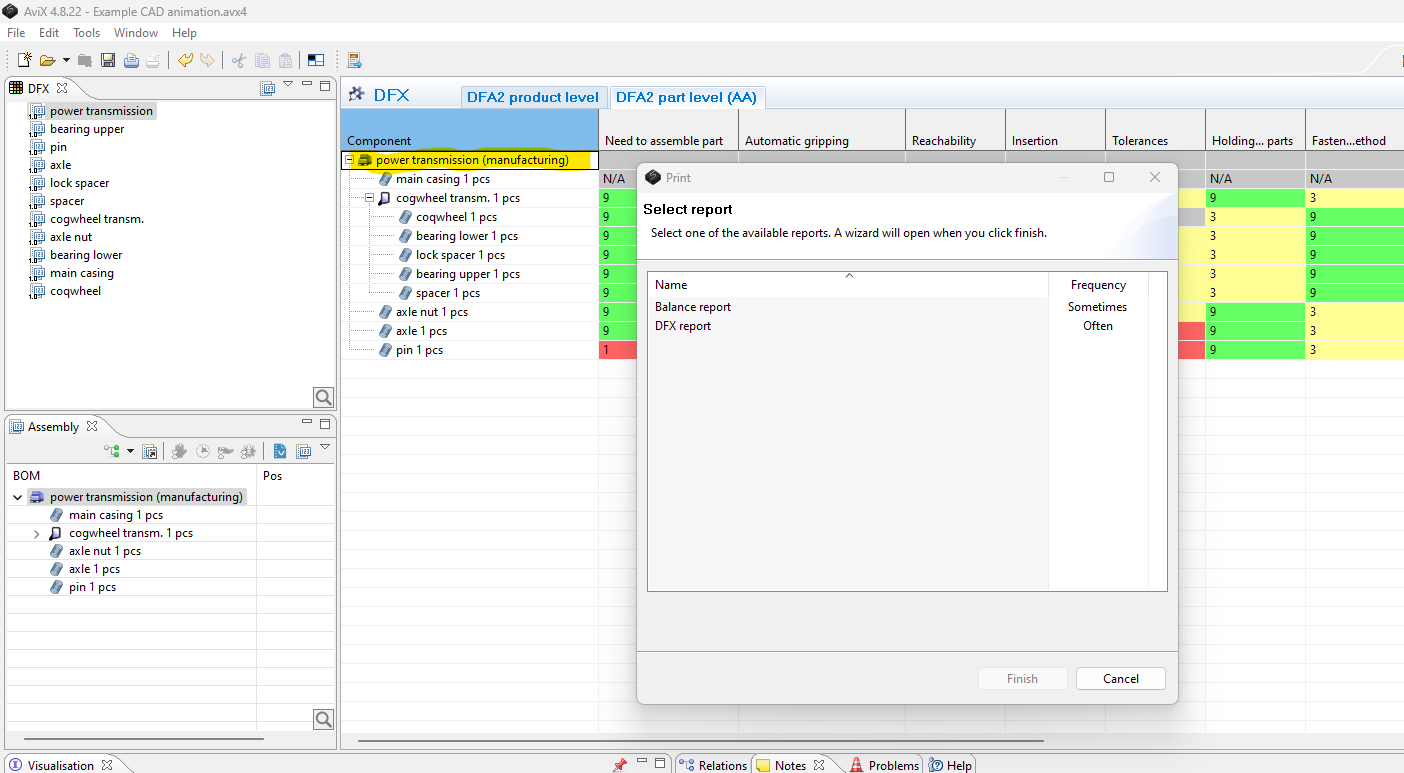Click the Cancel button in Print dialog
The image size is (1404, 773).
click(1120, 679)
